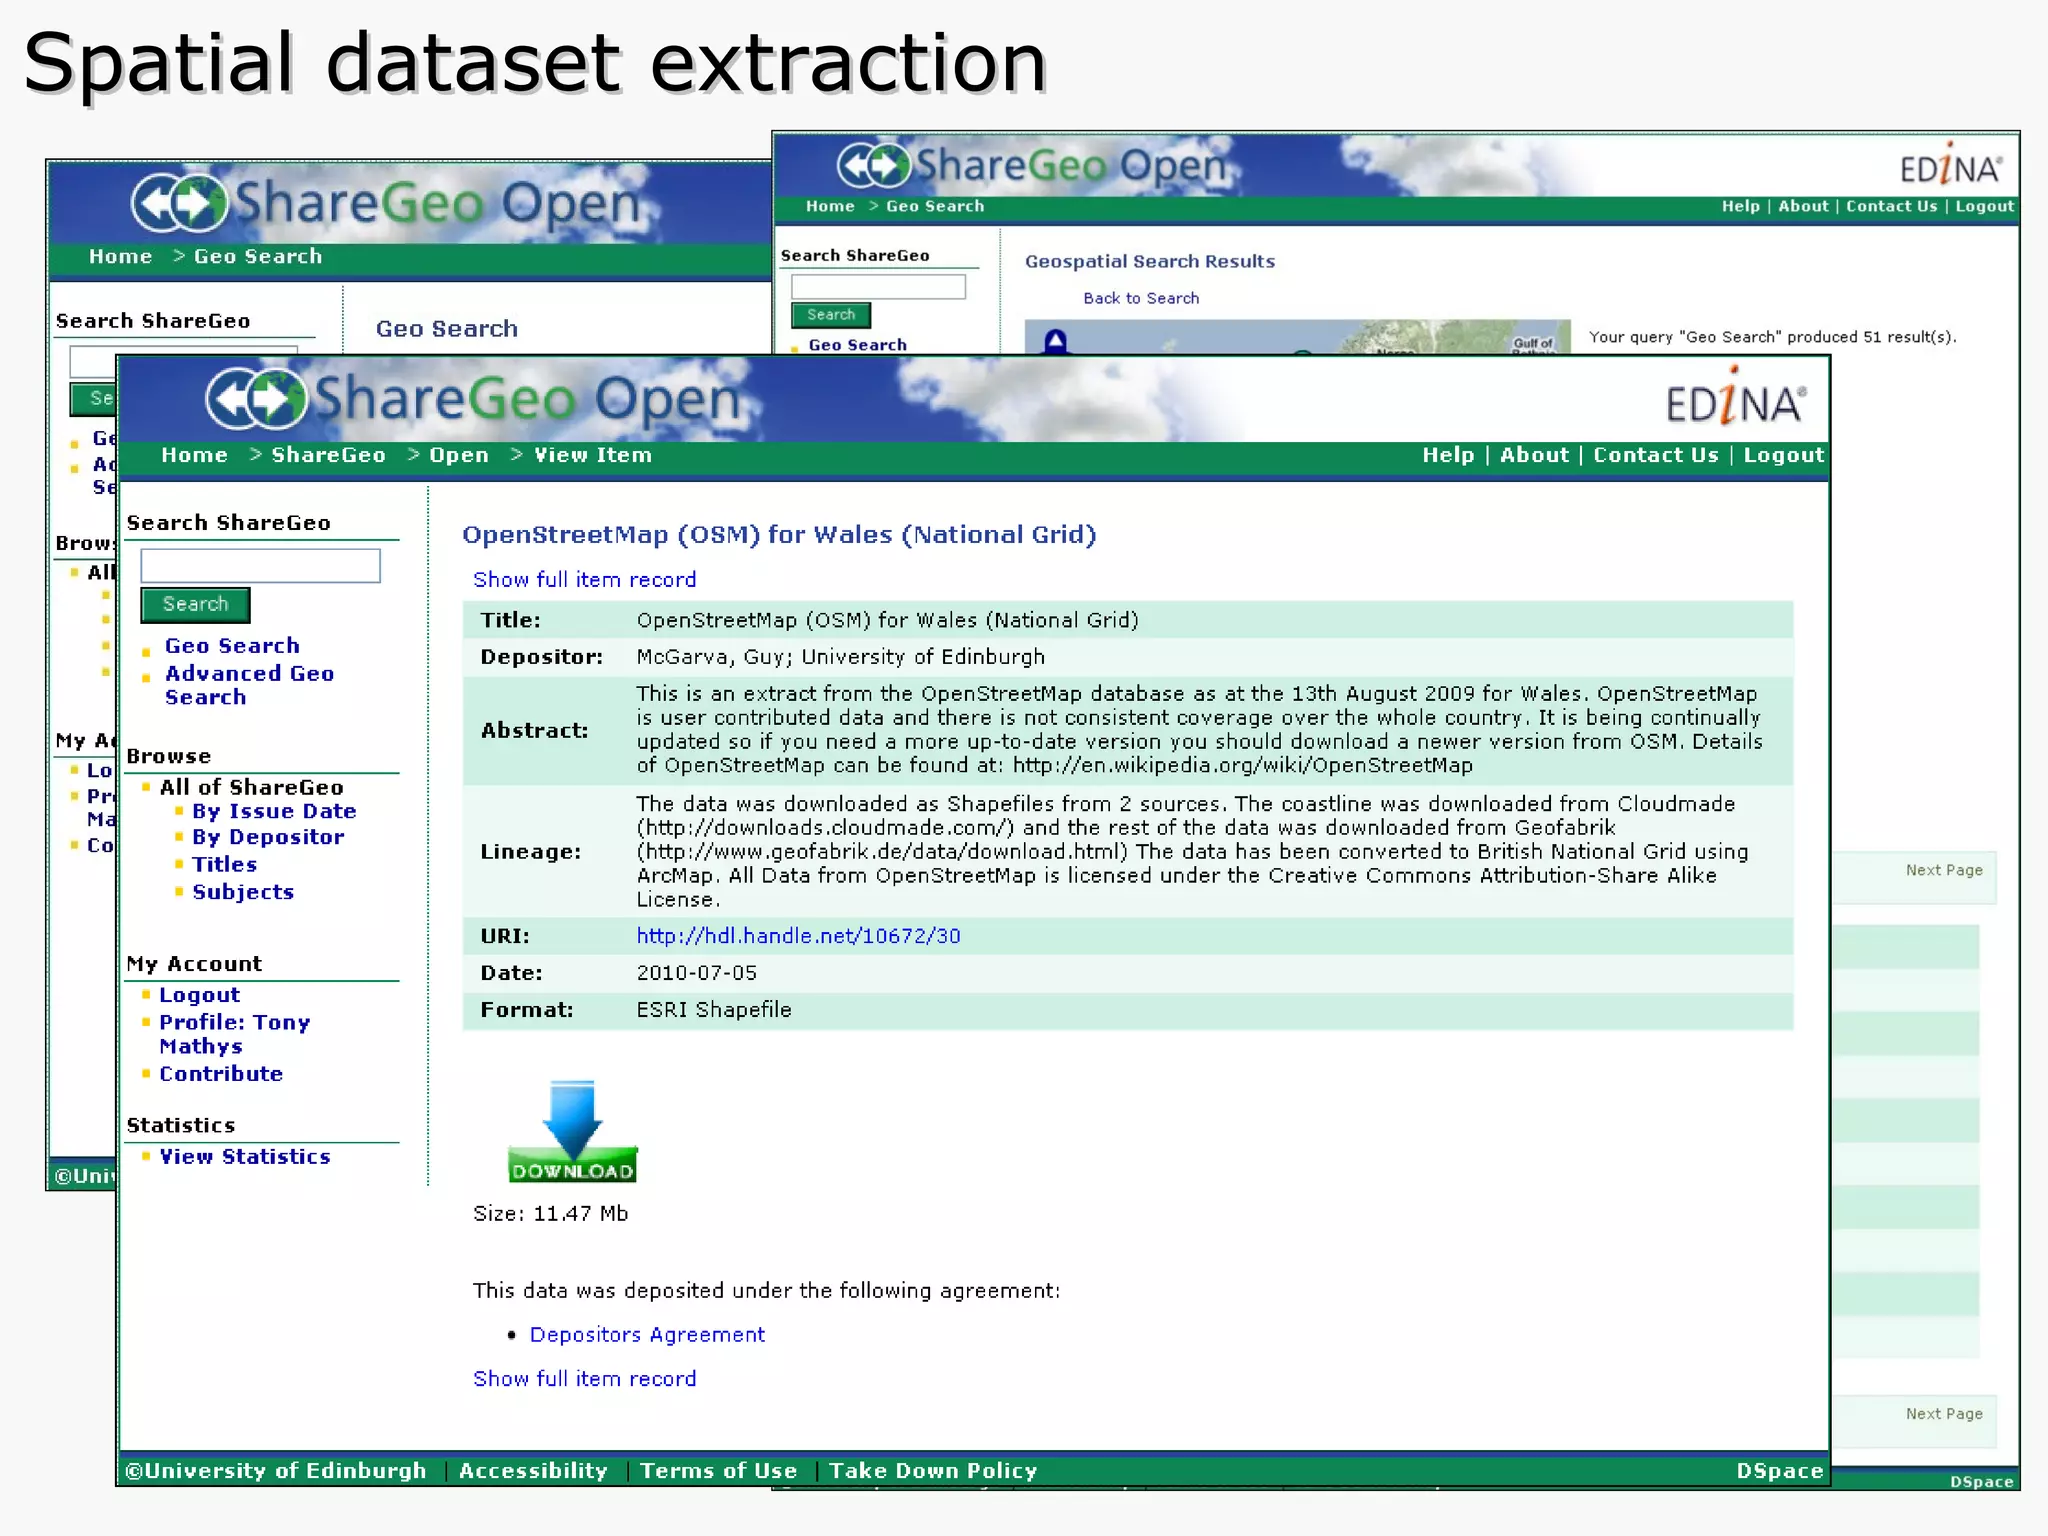Click depositor McGarva, Guy; University of Edinburgh
Viewport: 2048px width, 1536px height.
tap(841, 657)
